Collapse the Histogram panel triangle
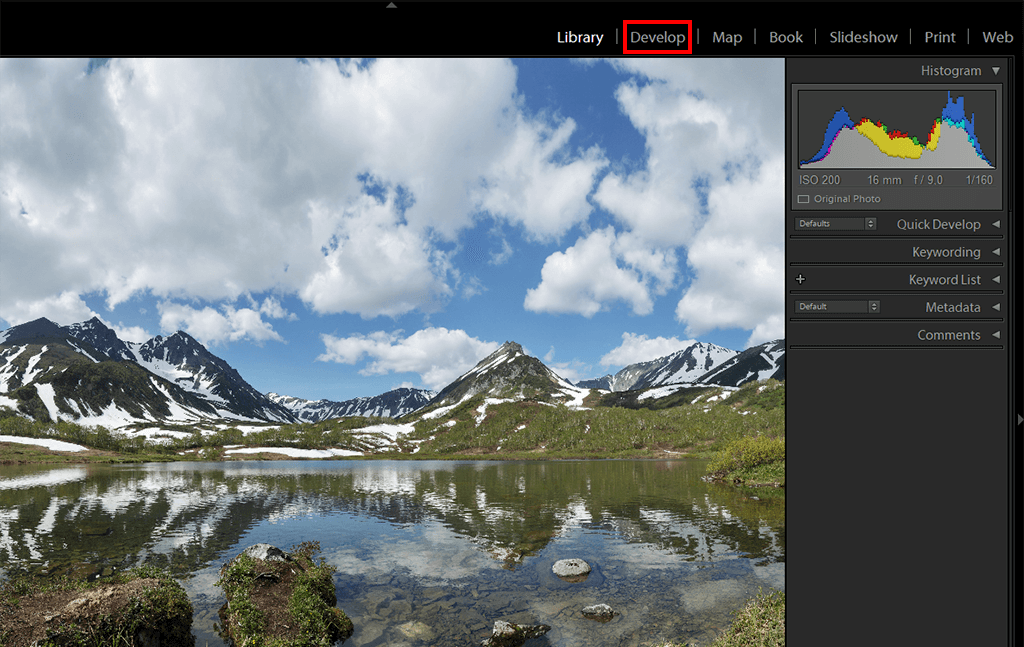Viewport: 1024px width, 647px height. point(996,71)
